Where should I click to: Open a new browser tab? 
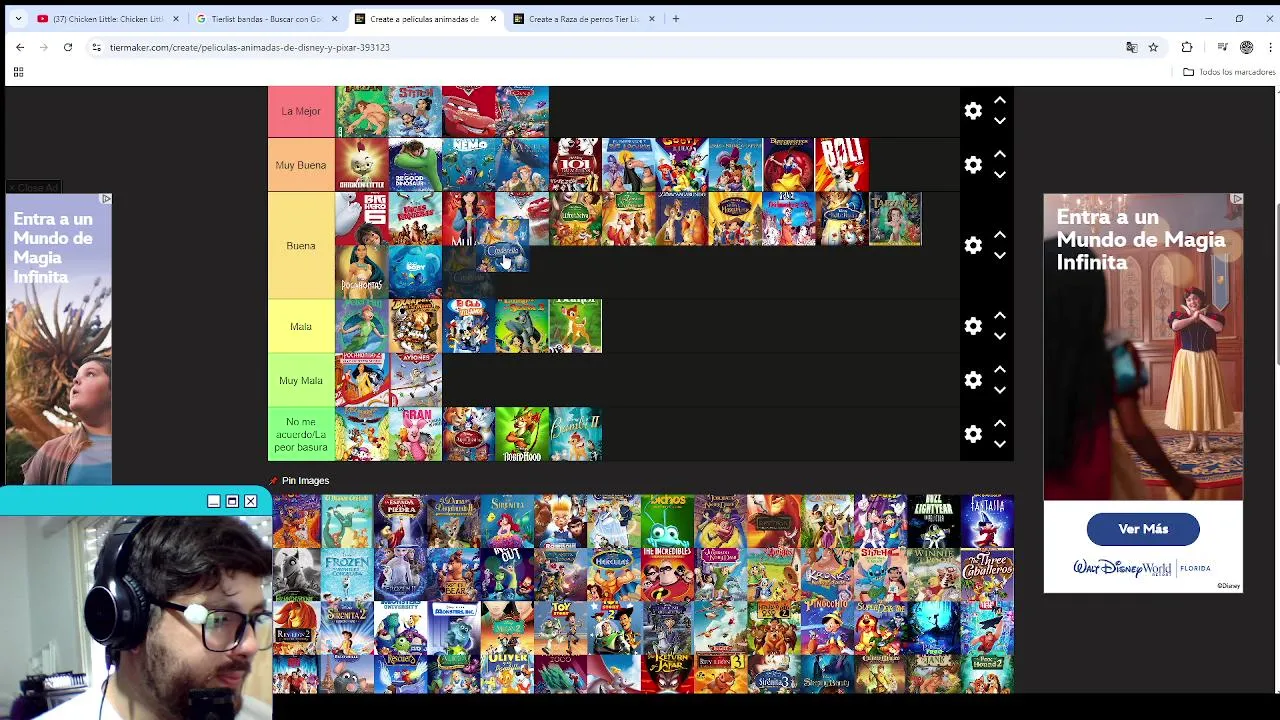[676, 18]
